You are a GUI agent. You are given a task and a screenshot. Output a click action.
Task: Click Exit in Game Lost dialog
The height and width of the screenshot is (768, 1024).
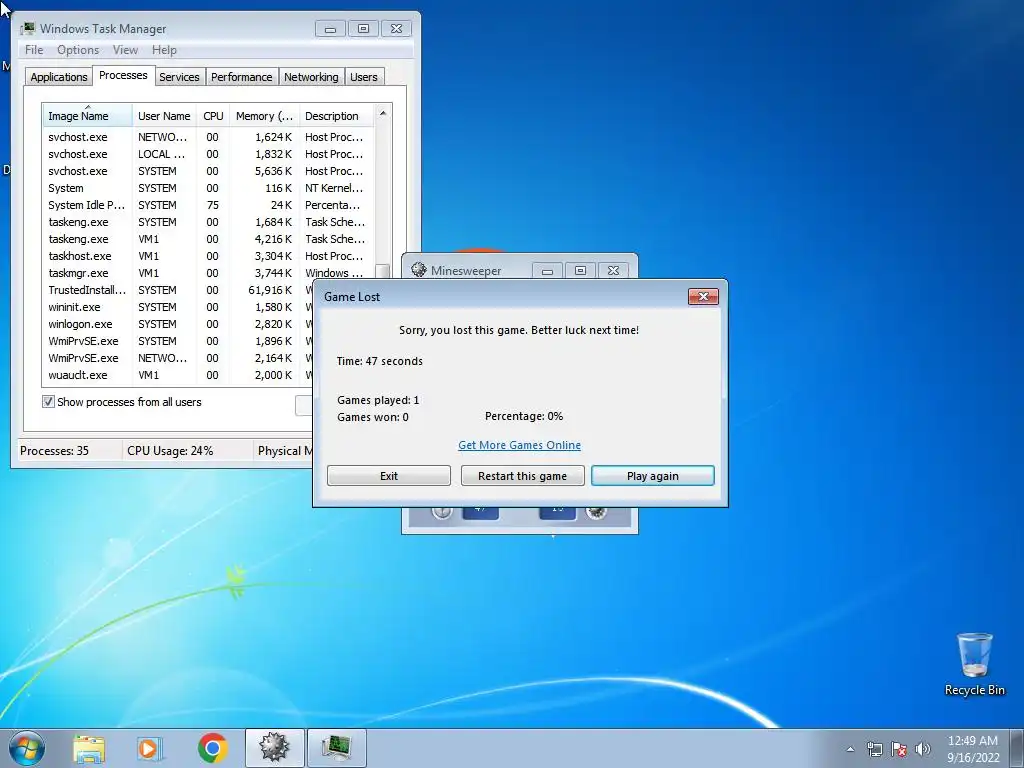(389, 476)
